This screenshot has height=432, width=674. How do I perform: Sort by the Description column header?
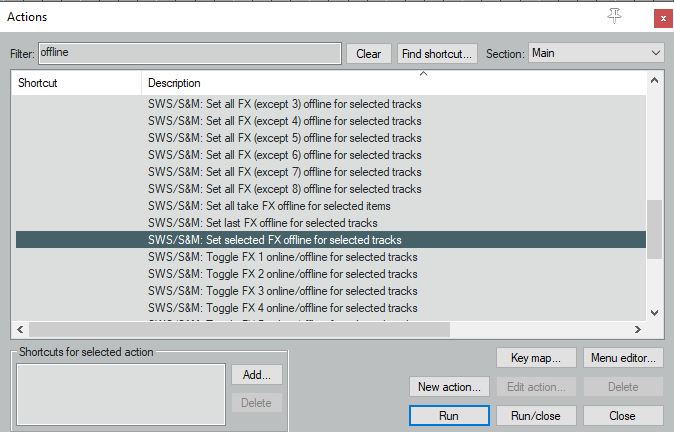coord(393,83)
